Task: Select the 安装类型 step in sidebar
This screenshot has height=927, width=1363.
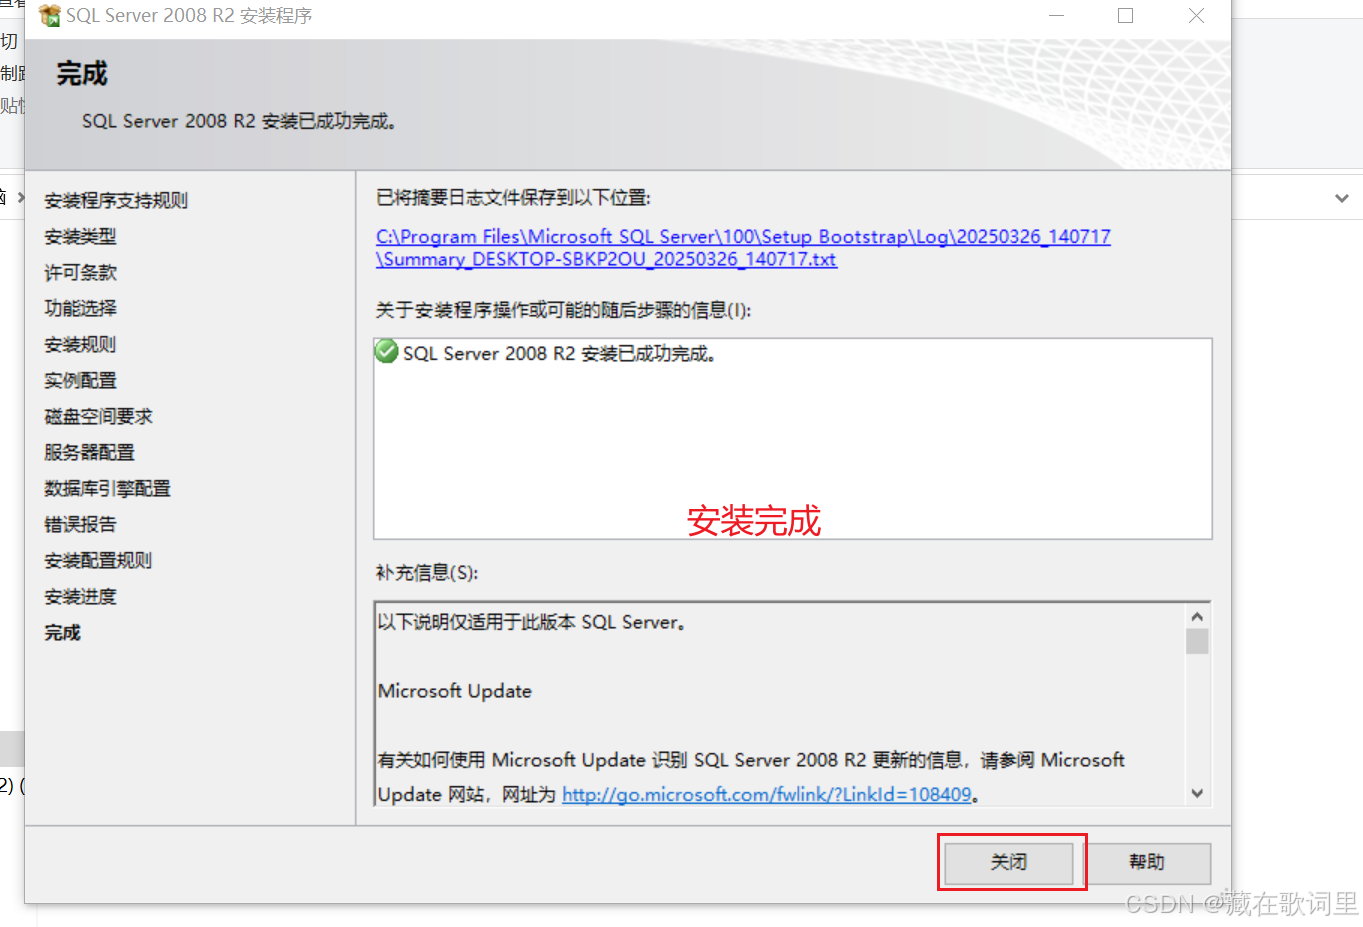Action: click(80, 236)
